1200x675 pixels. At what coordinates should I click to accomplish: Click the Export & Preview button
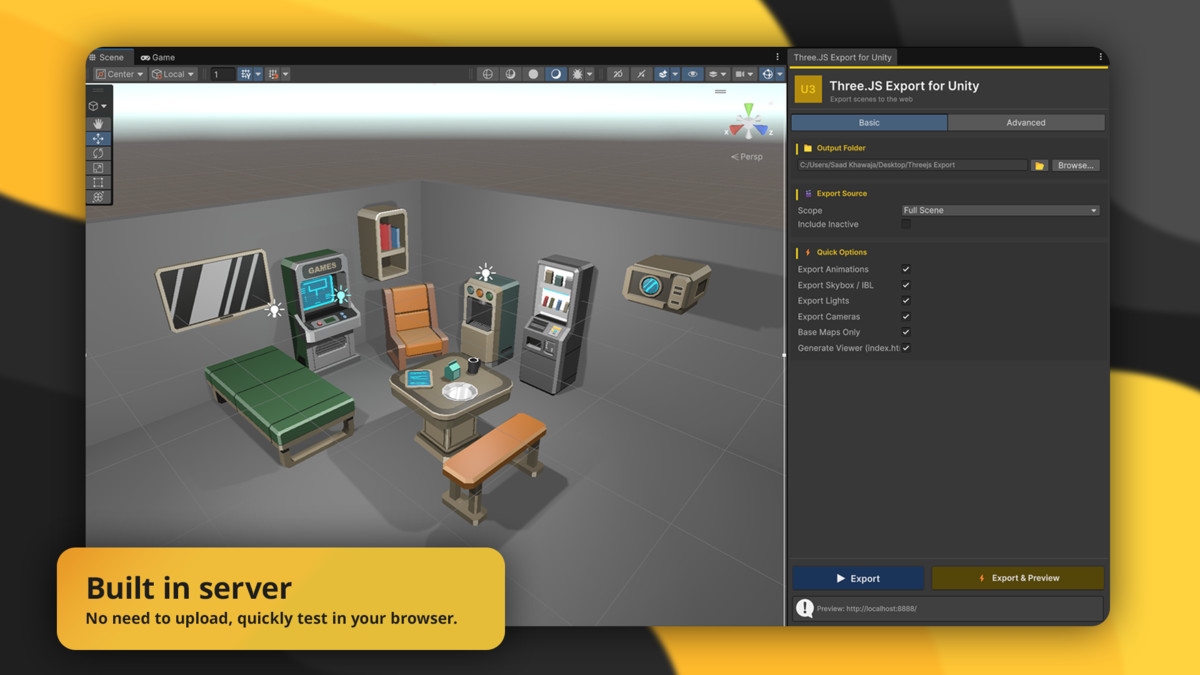pyautogui.click(x=1018, y=578)
